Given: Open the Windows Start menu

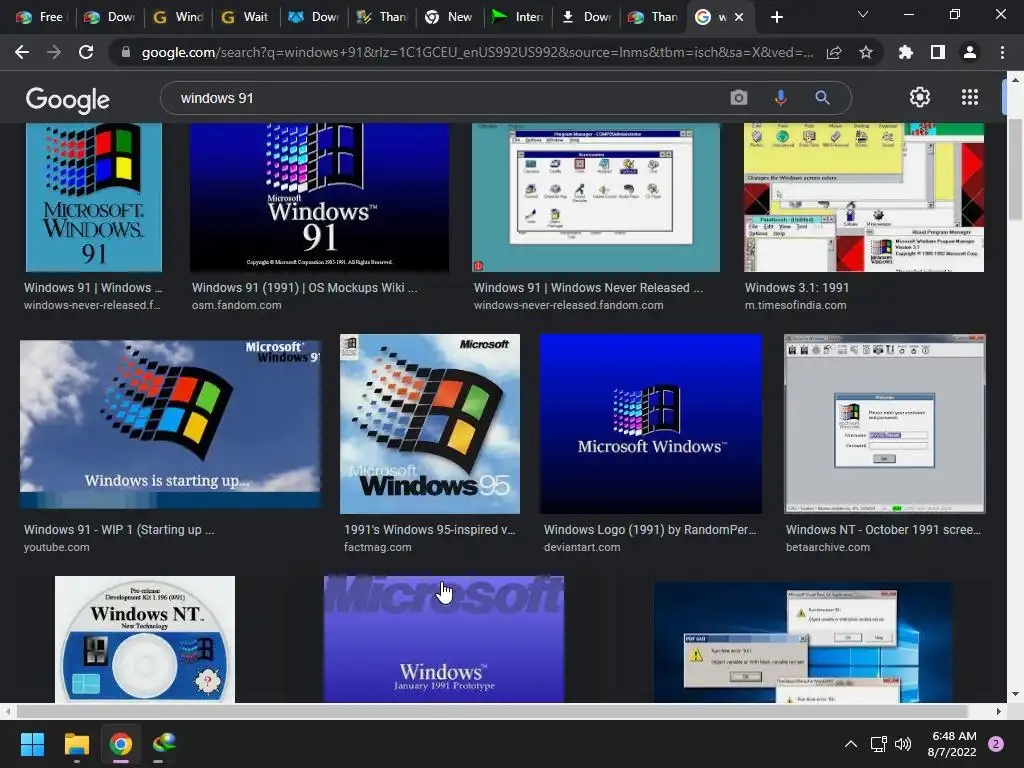Looking at the screenshot, I should 32,744.
